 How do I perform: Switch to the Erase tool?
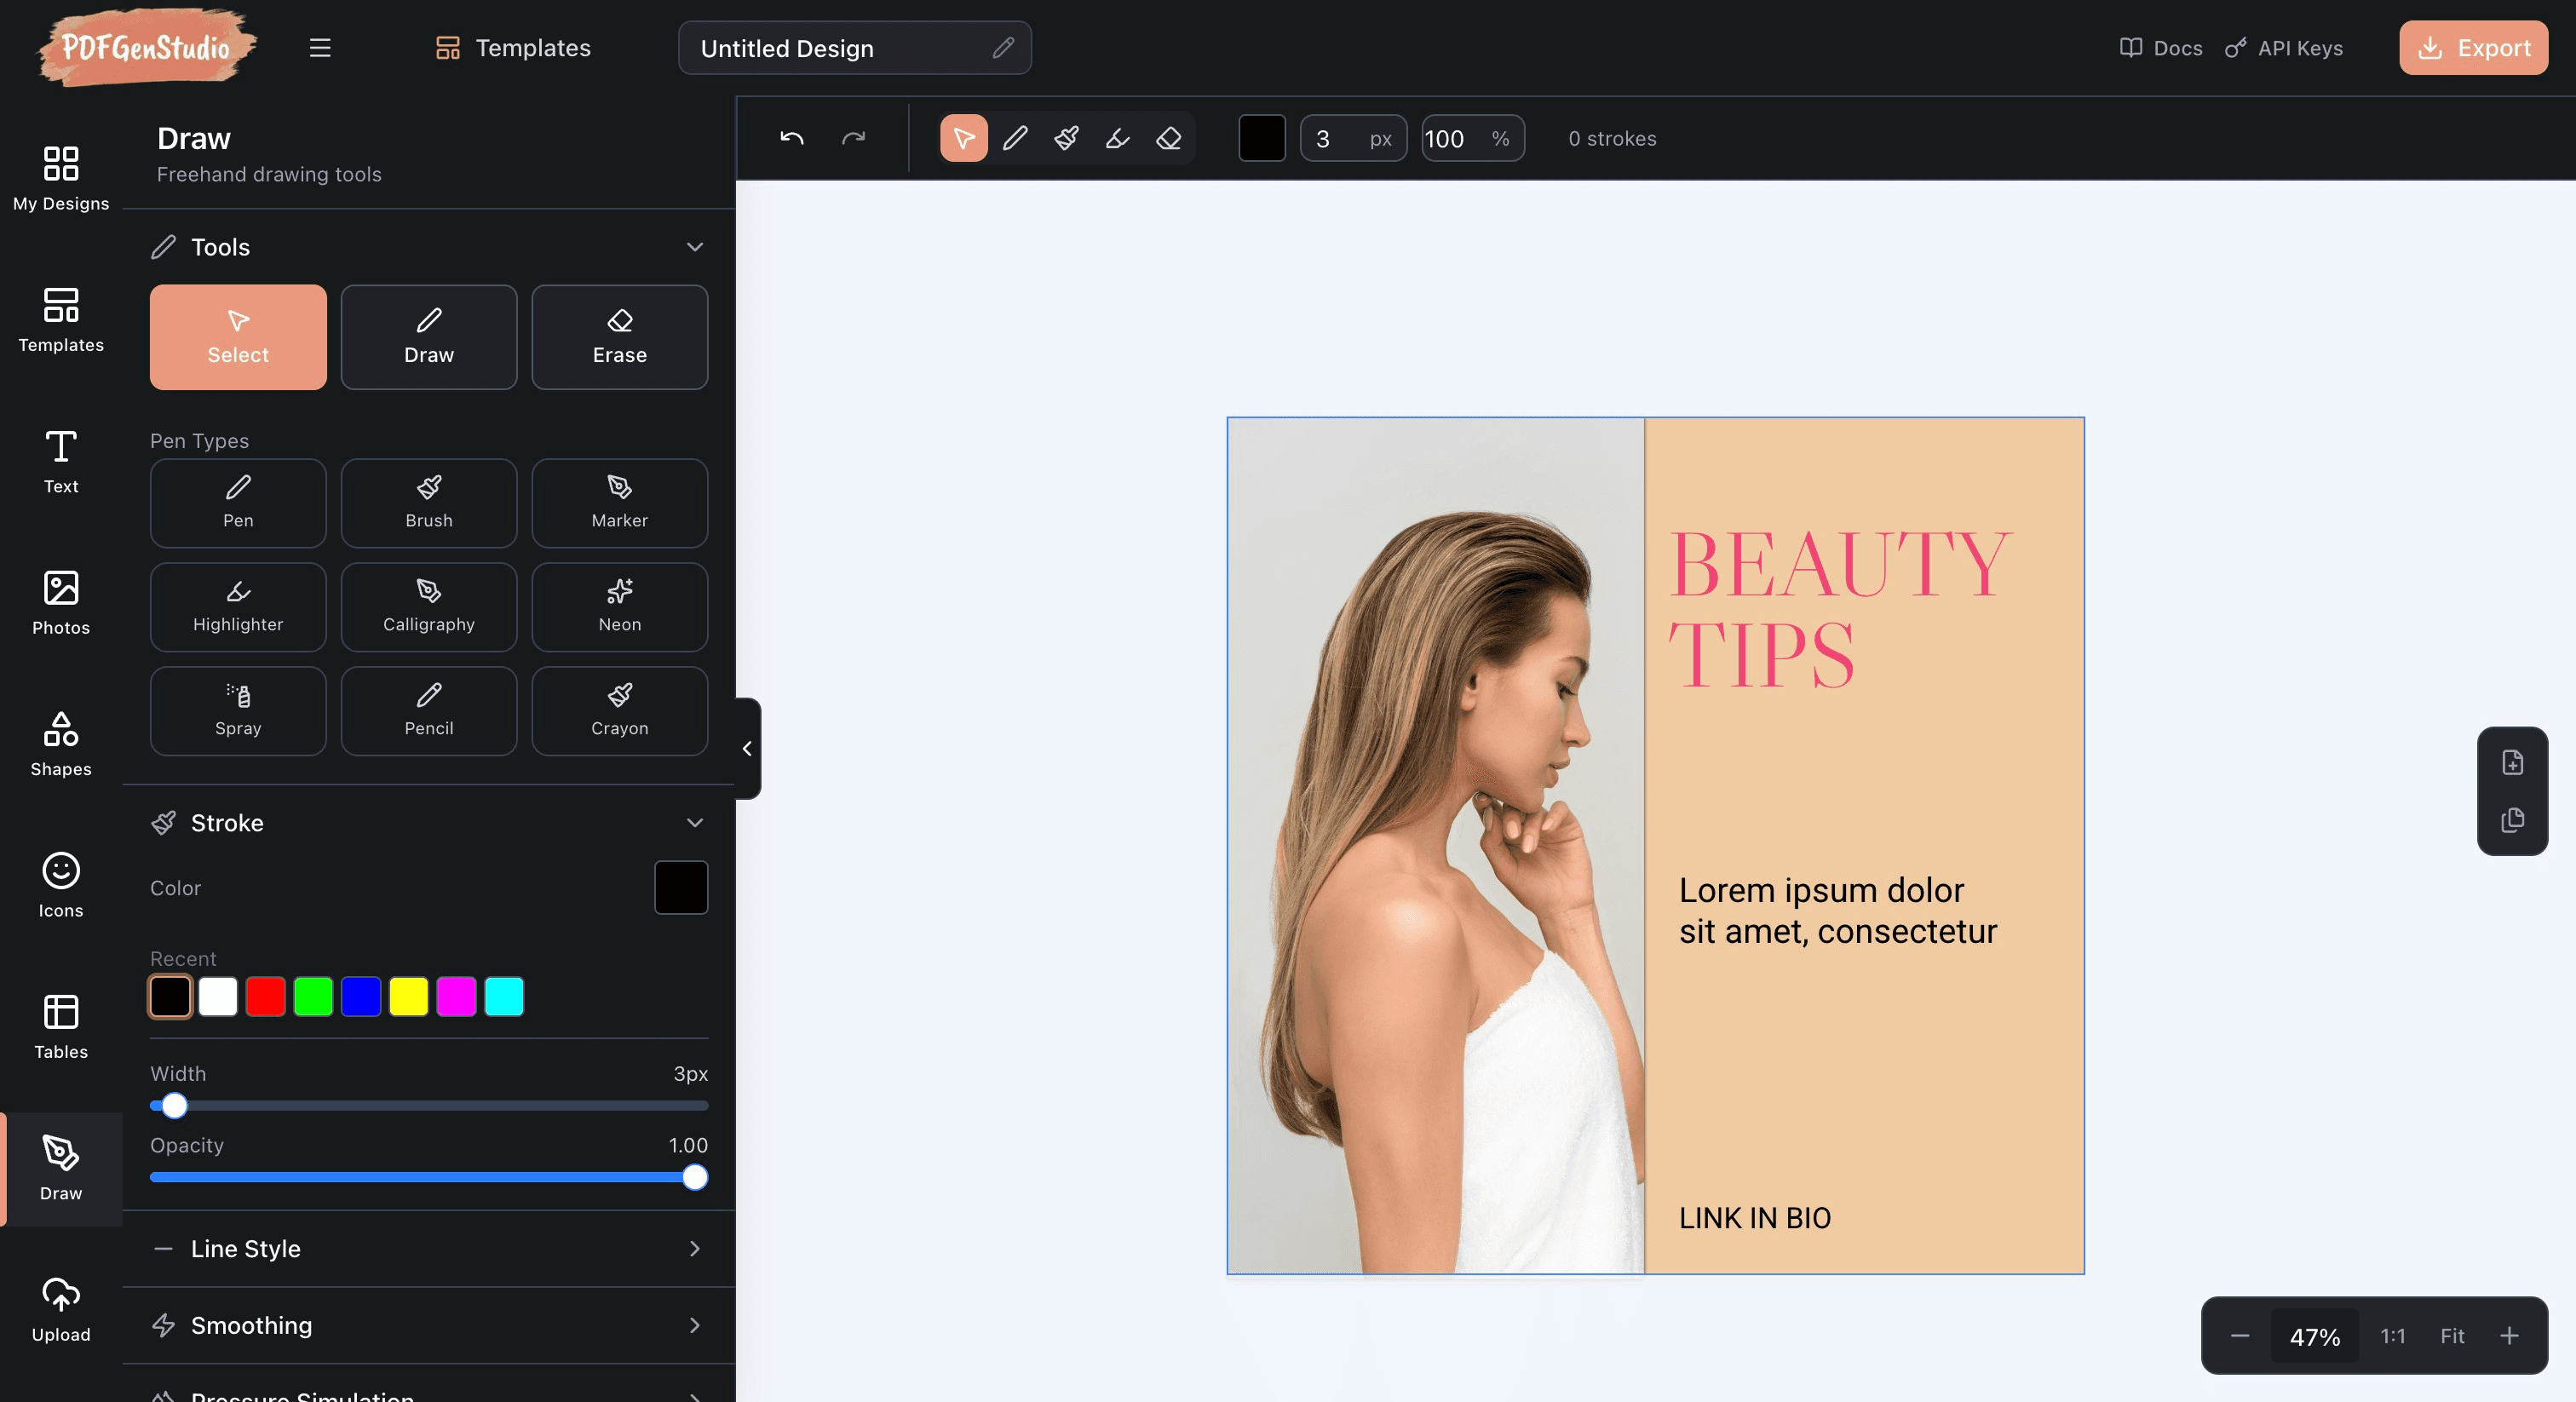point(619,337)
